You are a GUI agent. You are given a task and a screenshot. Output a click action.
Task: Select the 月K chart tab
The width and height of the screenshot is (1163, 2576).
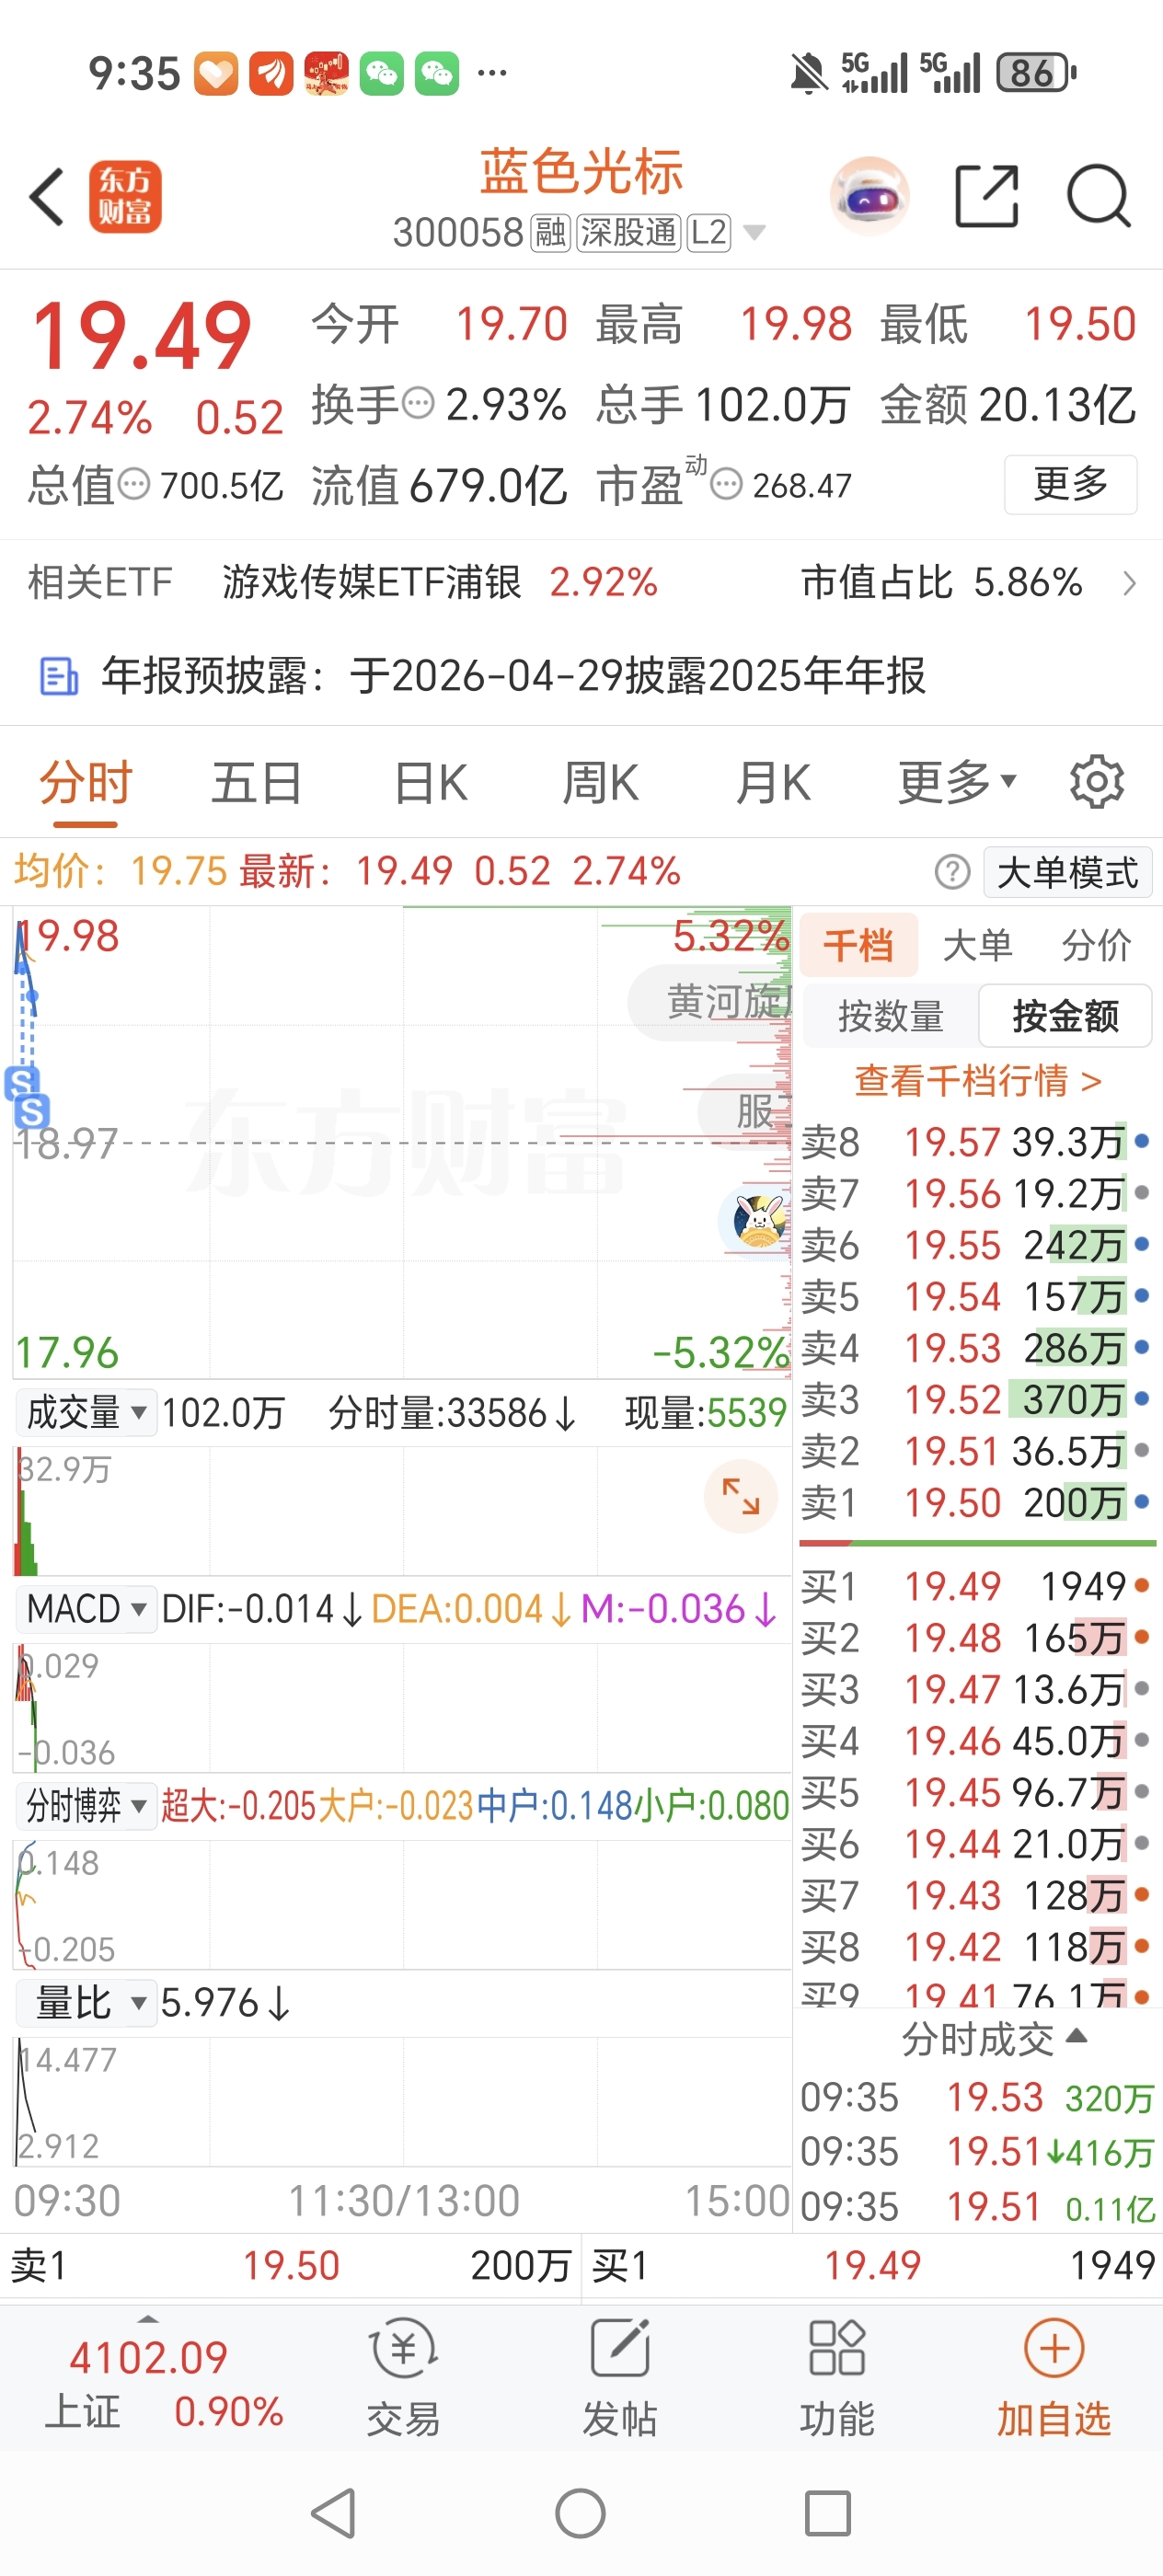[773, 782]
